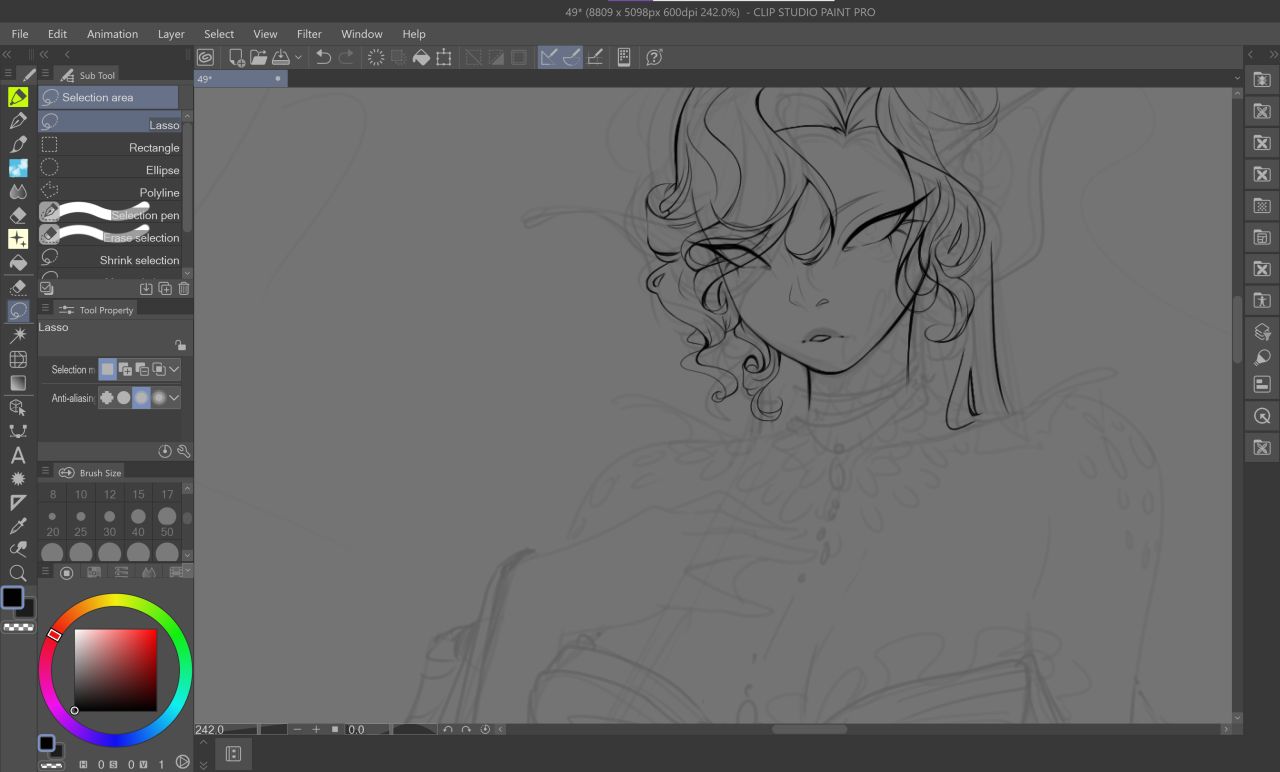
Task: Click the Auto select magic wand tool
Action: coord(18,335)
